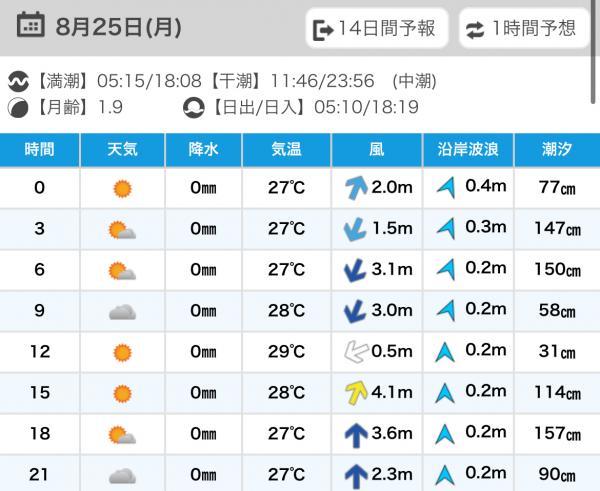Click the tide wave icon next to 満潮
The height and width of the screenshot is (491, 600).
tap(18, 81)
